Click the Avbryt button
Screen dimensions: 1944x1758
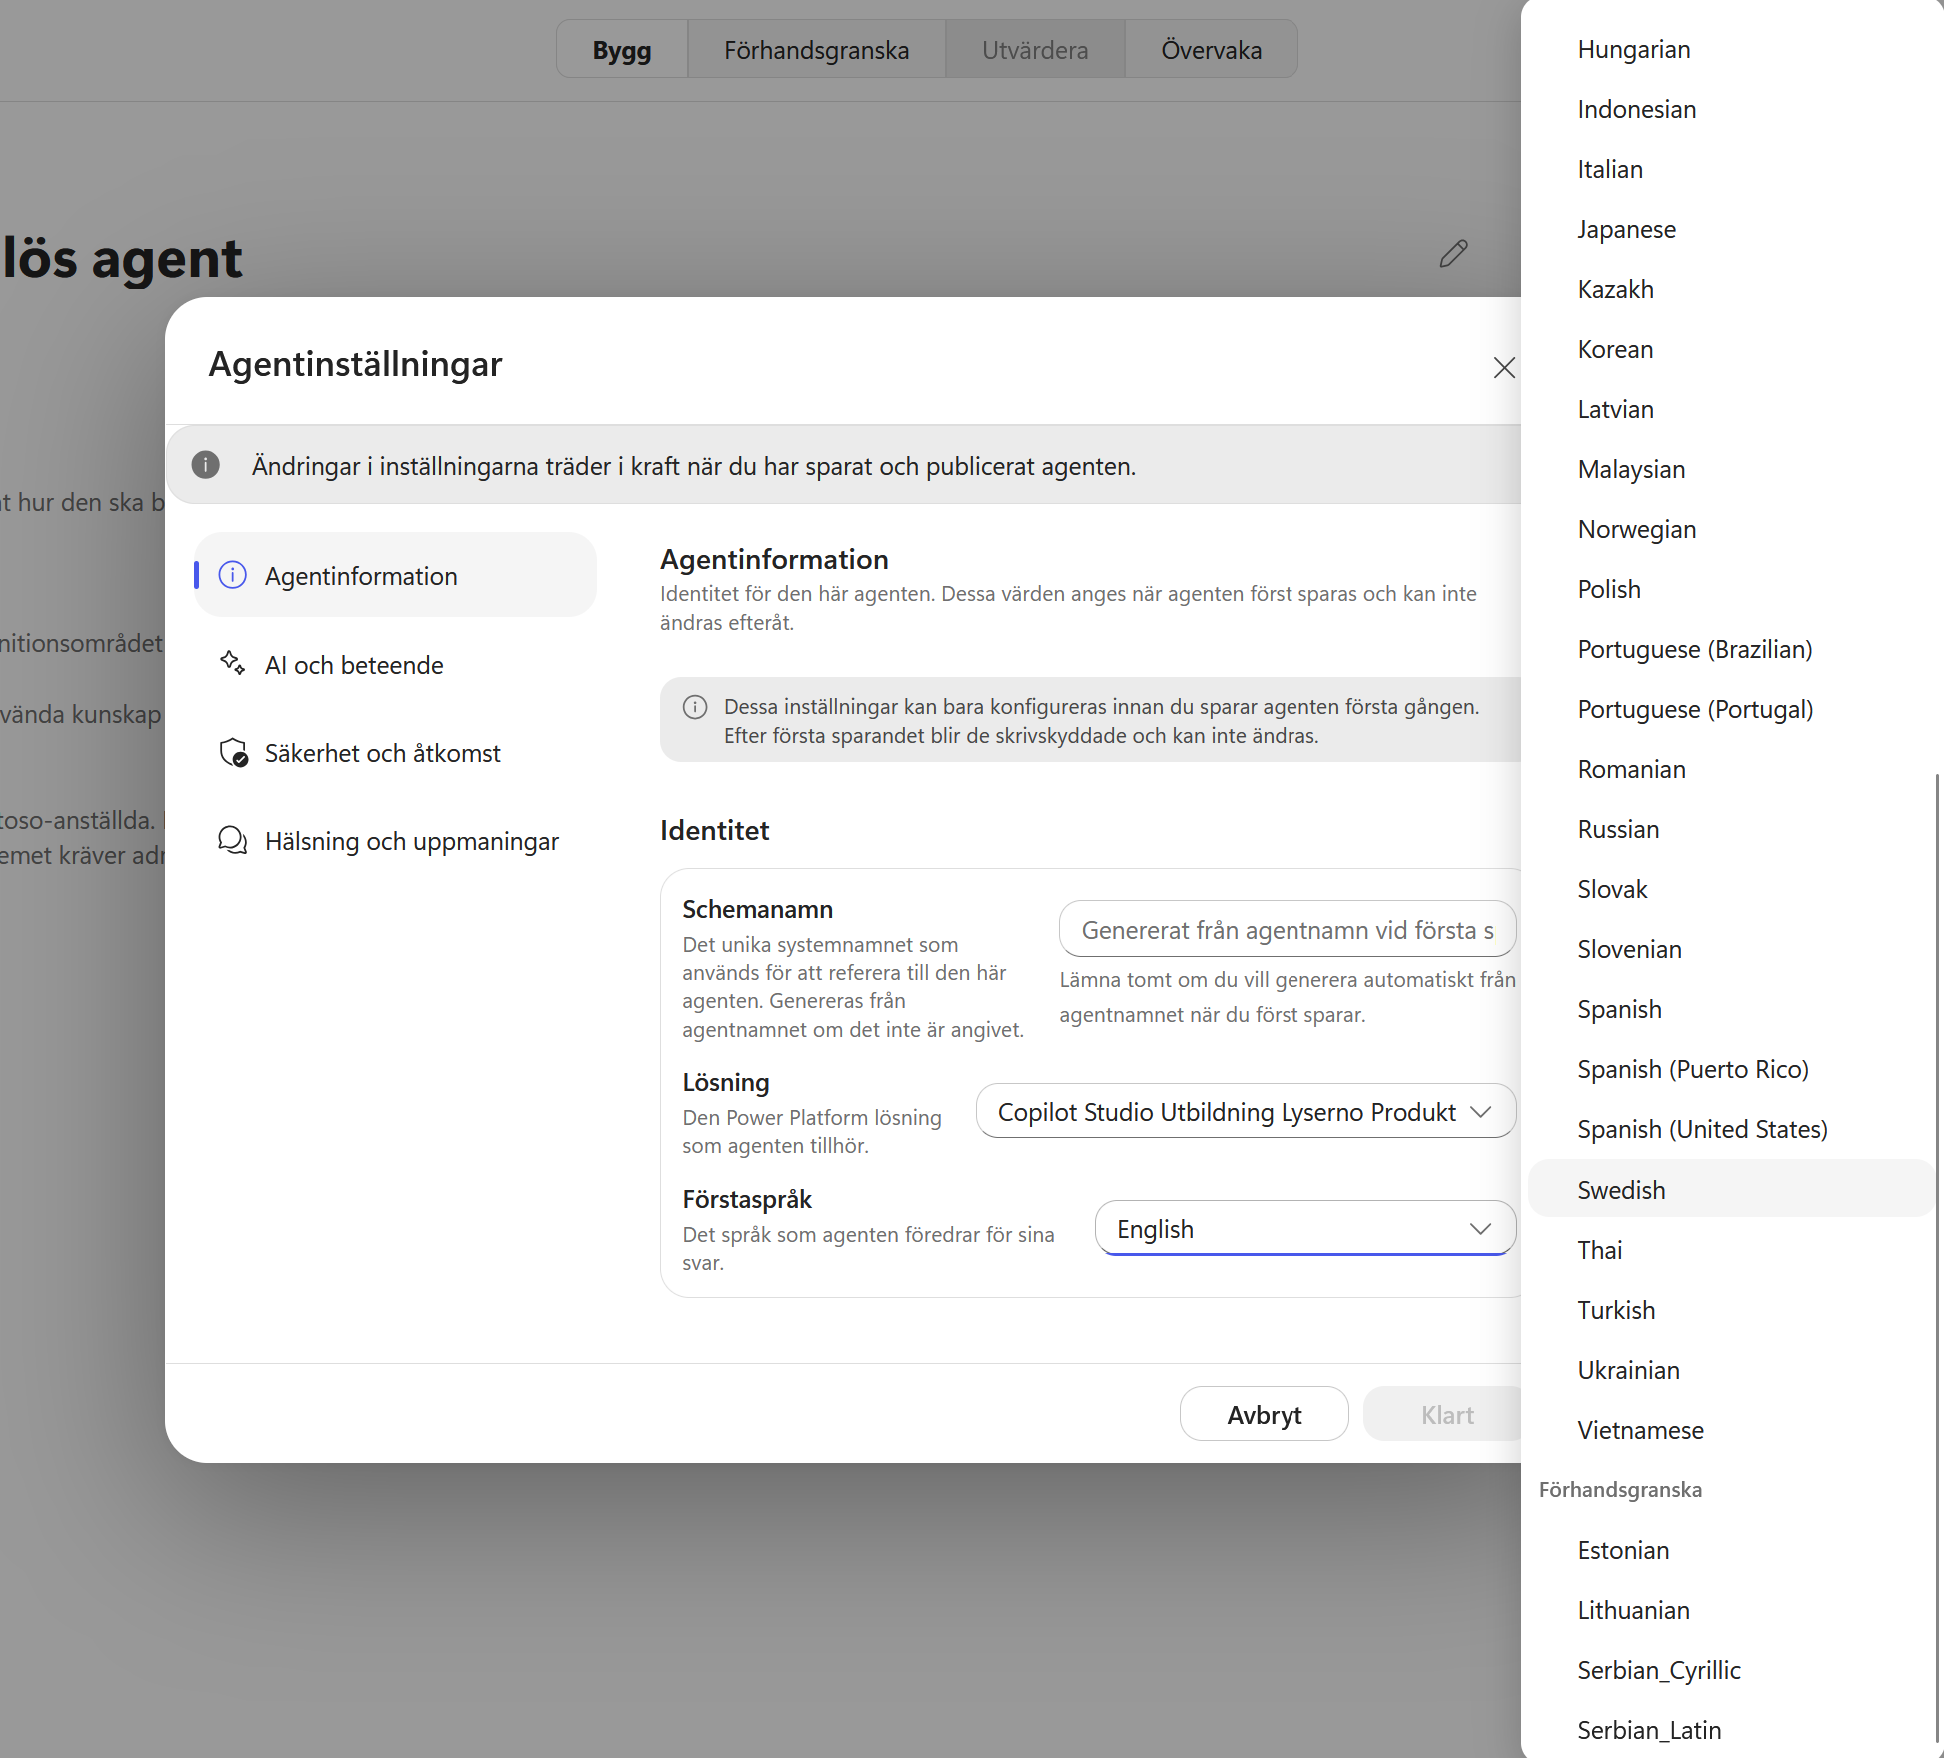(x=1264, y=1414)
